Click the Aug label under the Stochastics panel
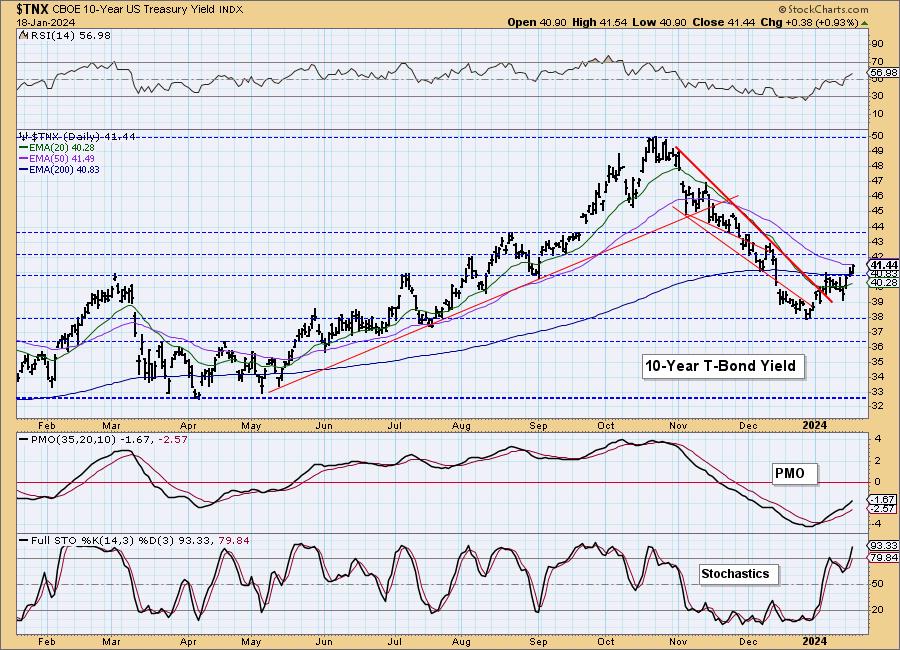The height and width of the screenshot is (650, 900). pyautogui.click(x=461, y=641)
